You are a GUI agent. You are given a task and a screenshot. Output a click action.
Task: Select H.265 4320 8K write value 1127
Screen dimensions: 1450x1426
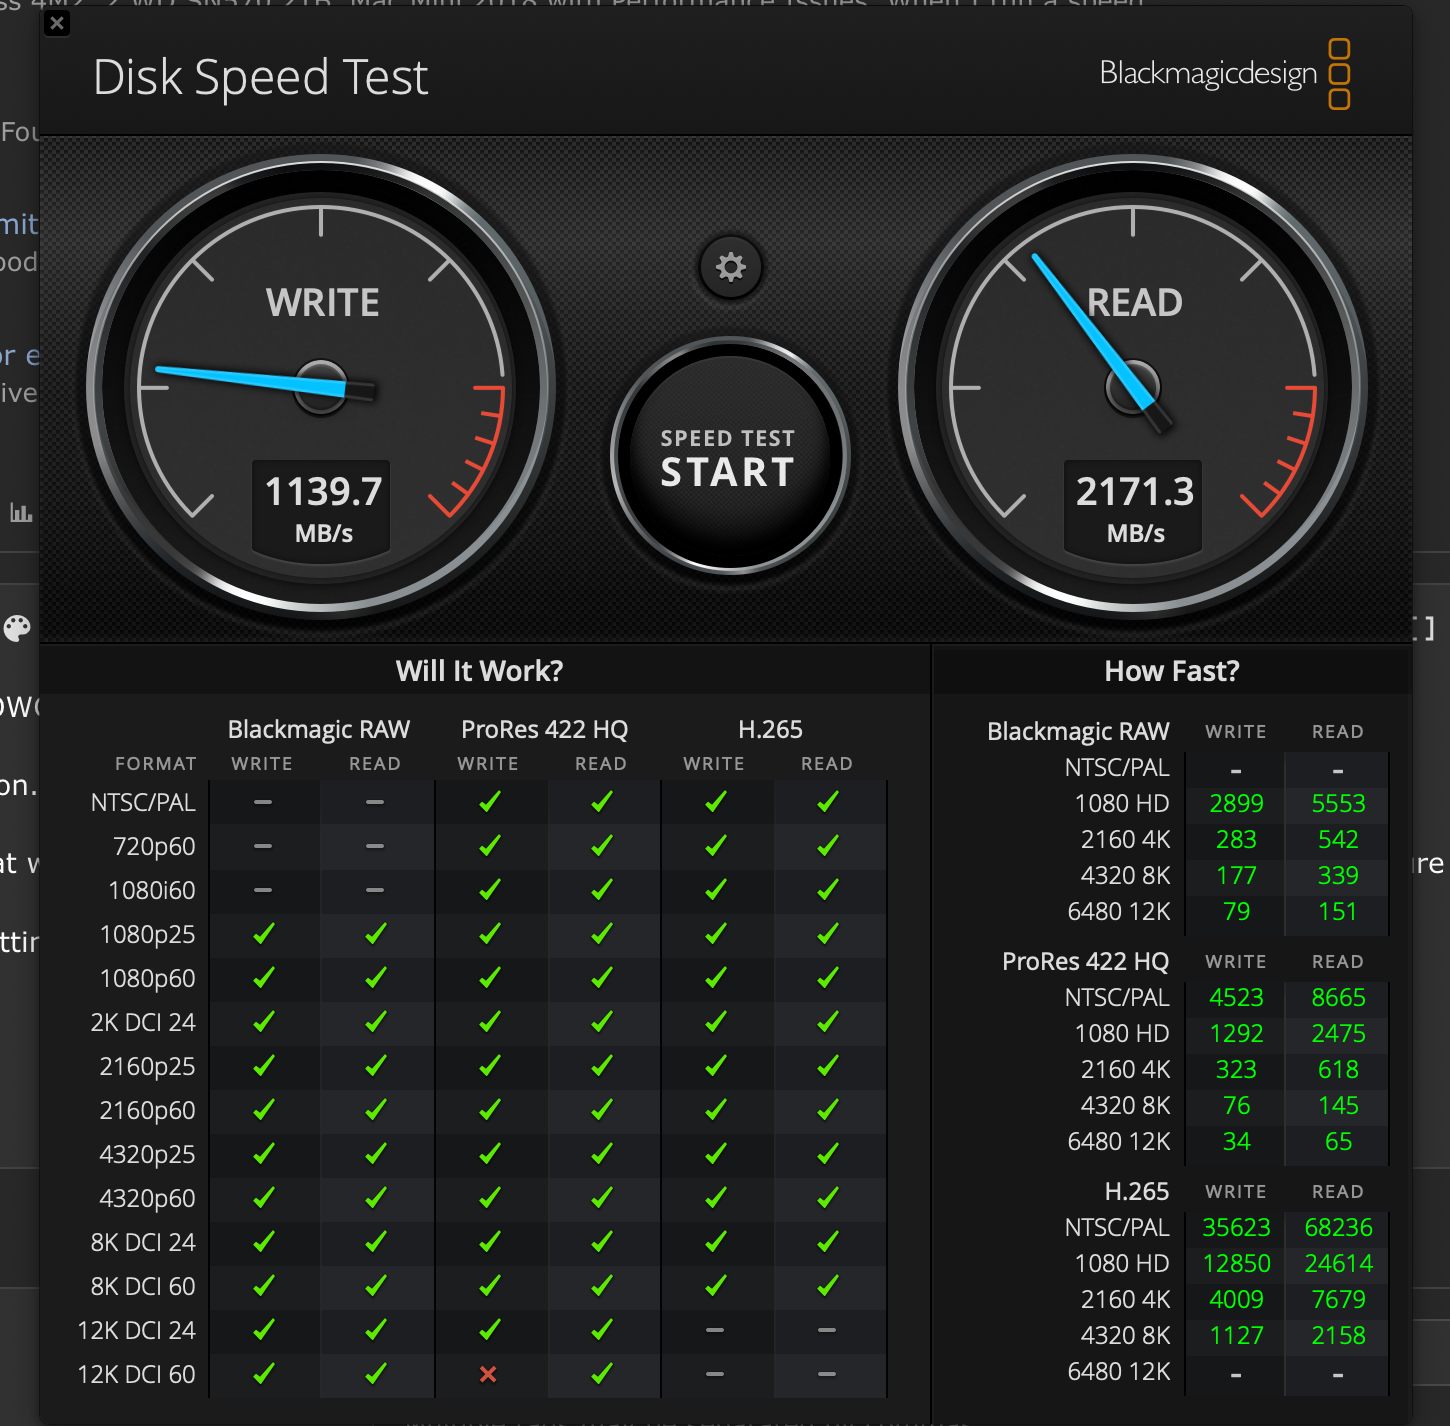pos(1236,1336)
